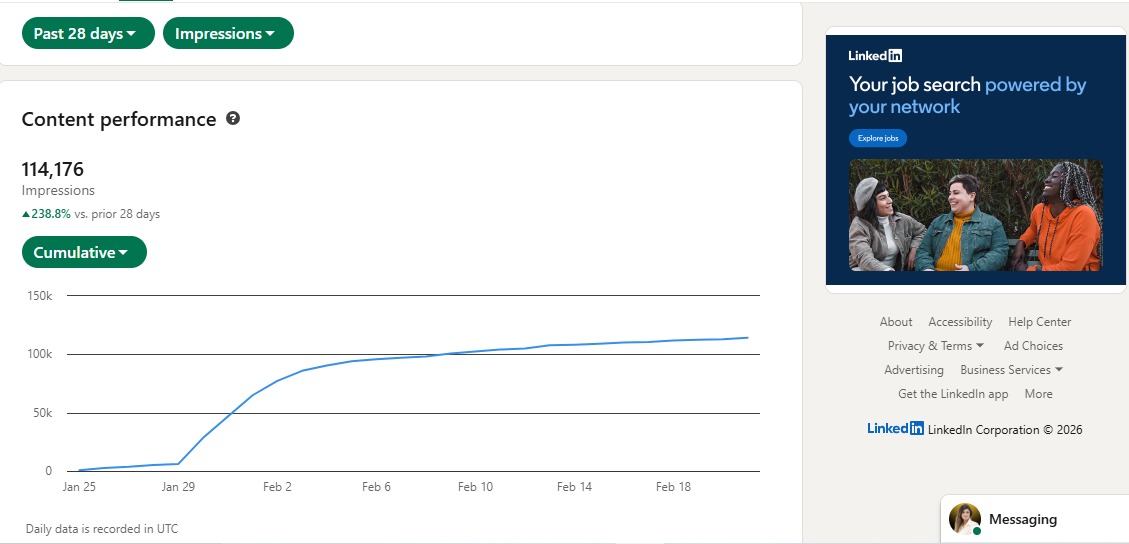This screenshot has width=1129, height=544.
Task: Open the Advertising footer link
Action: [914, 370]
